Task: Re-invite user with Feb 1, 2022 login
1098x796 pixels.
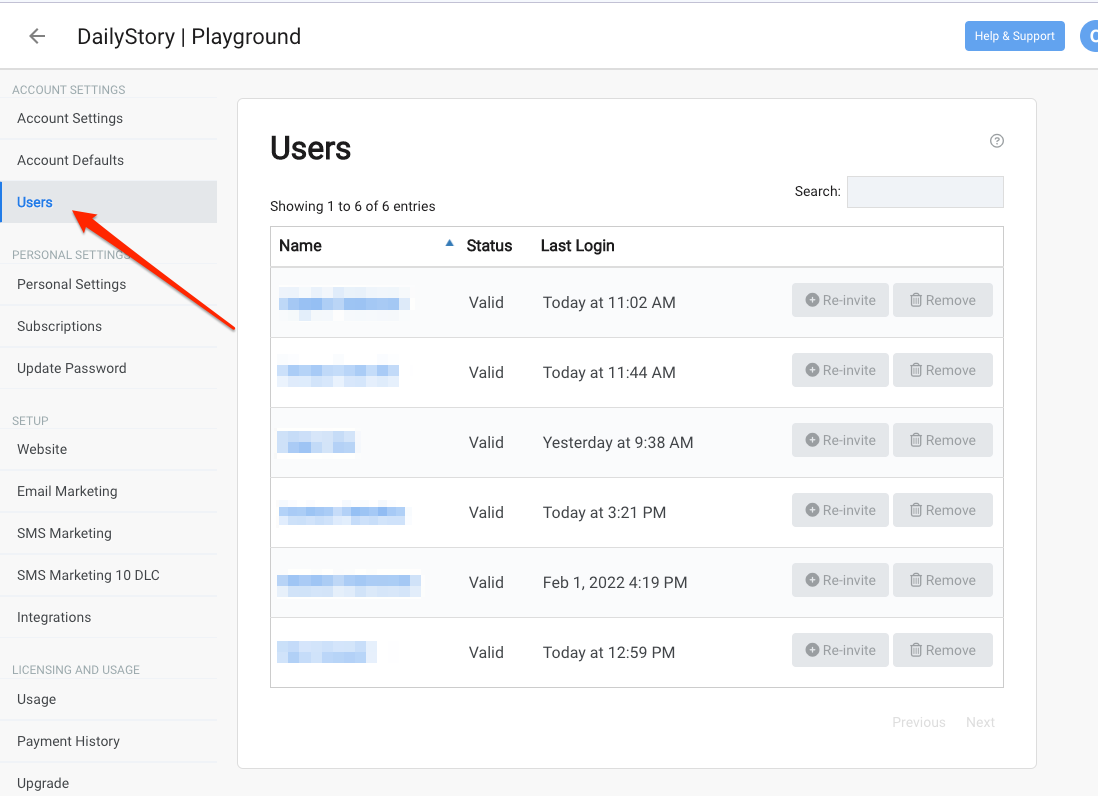Action: [x=840, y=580]
